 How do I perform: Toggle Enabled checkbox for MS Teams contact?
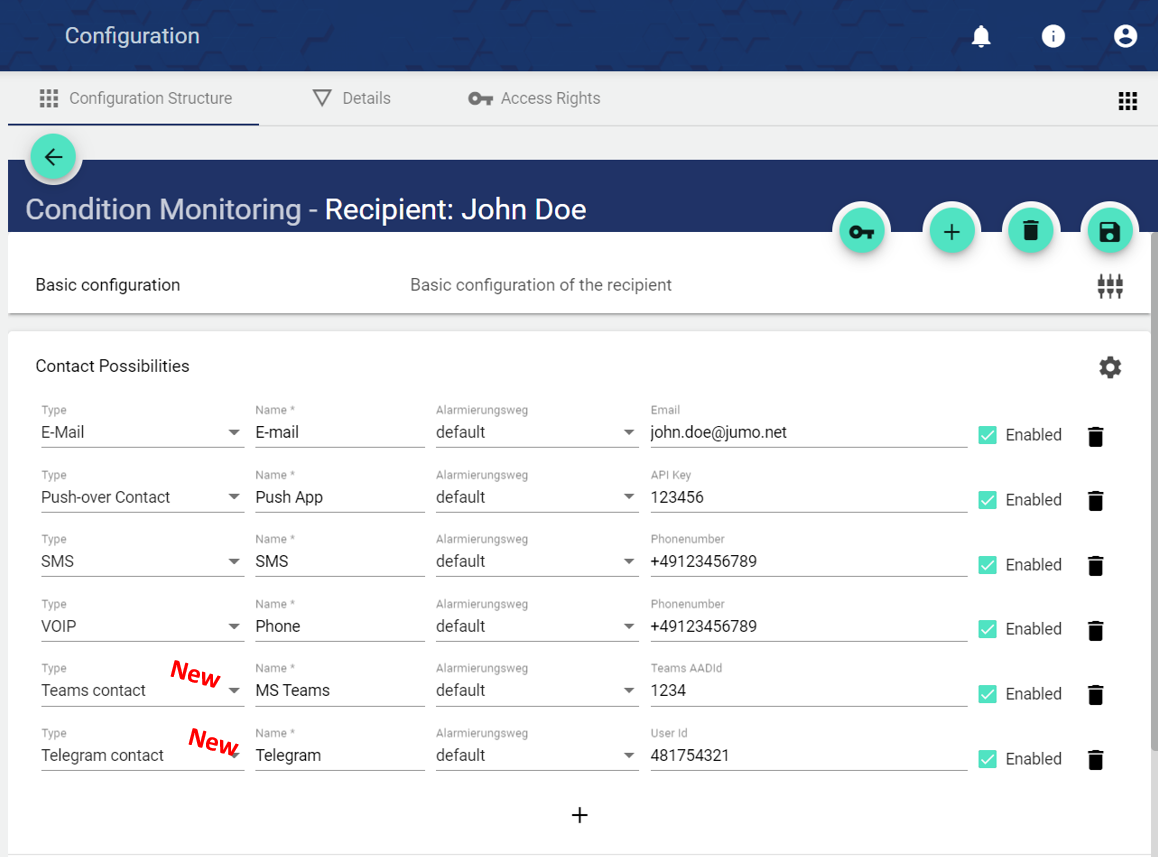click(987, 694)
